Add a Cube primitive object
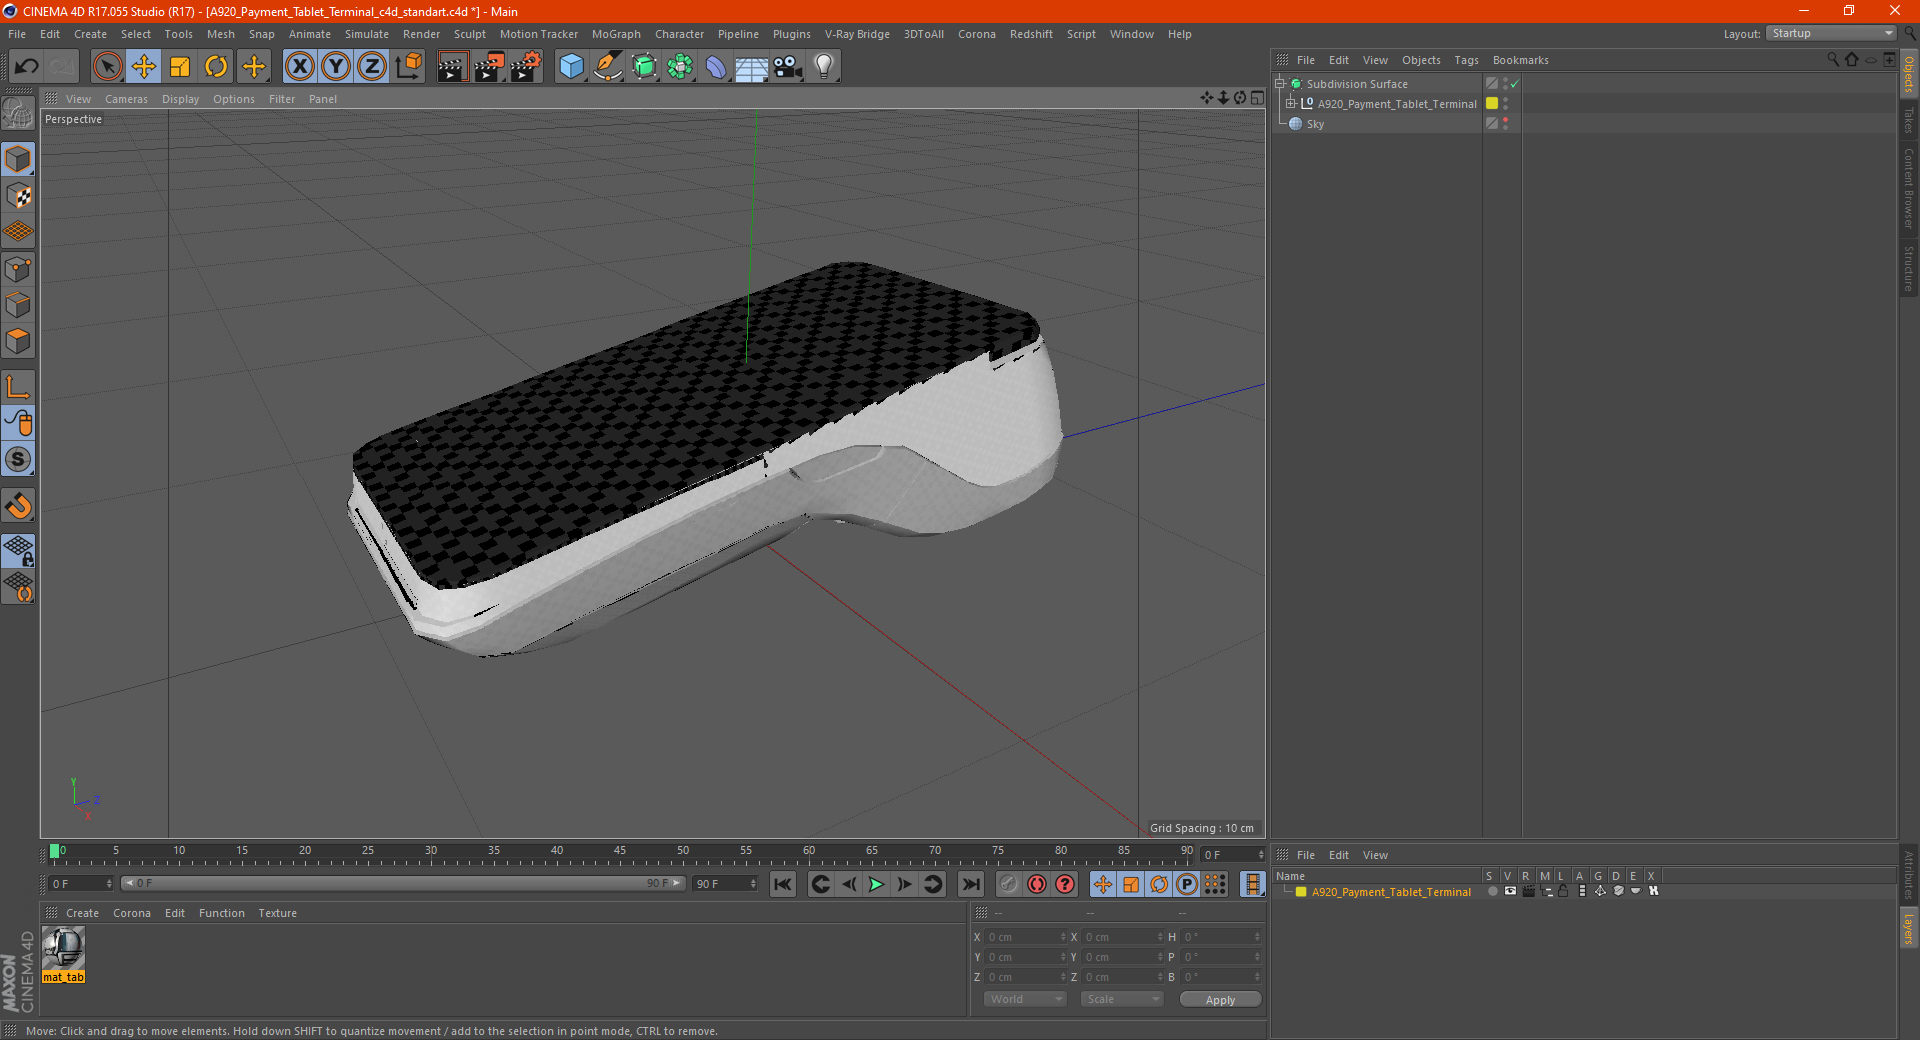The width and height of the screenshot is (1920, 1040). point(571,67)
